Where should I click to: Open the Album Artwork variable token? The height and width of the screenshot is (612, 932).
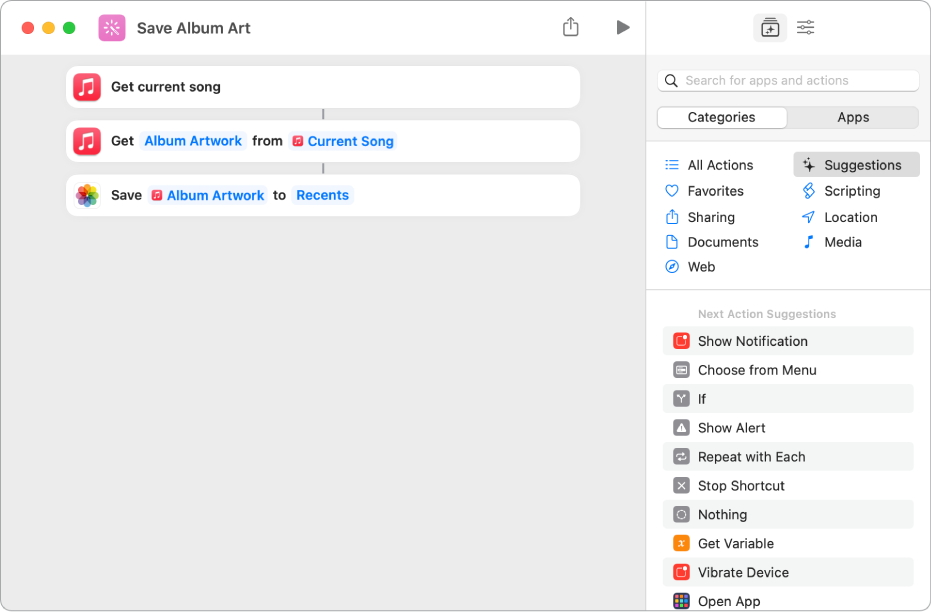point(193,141)
